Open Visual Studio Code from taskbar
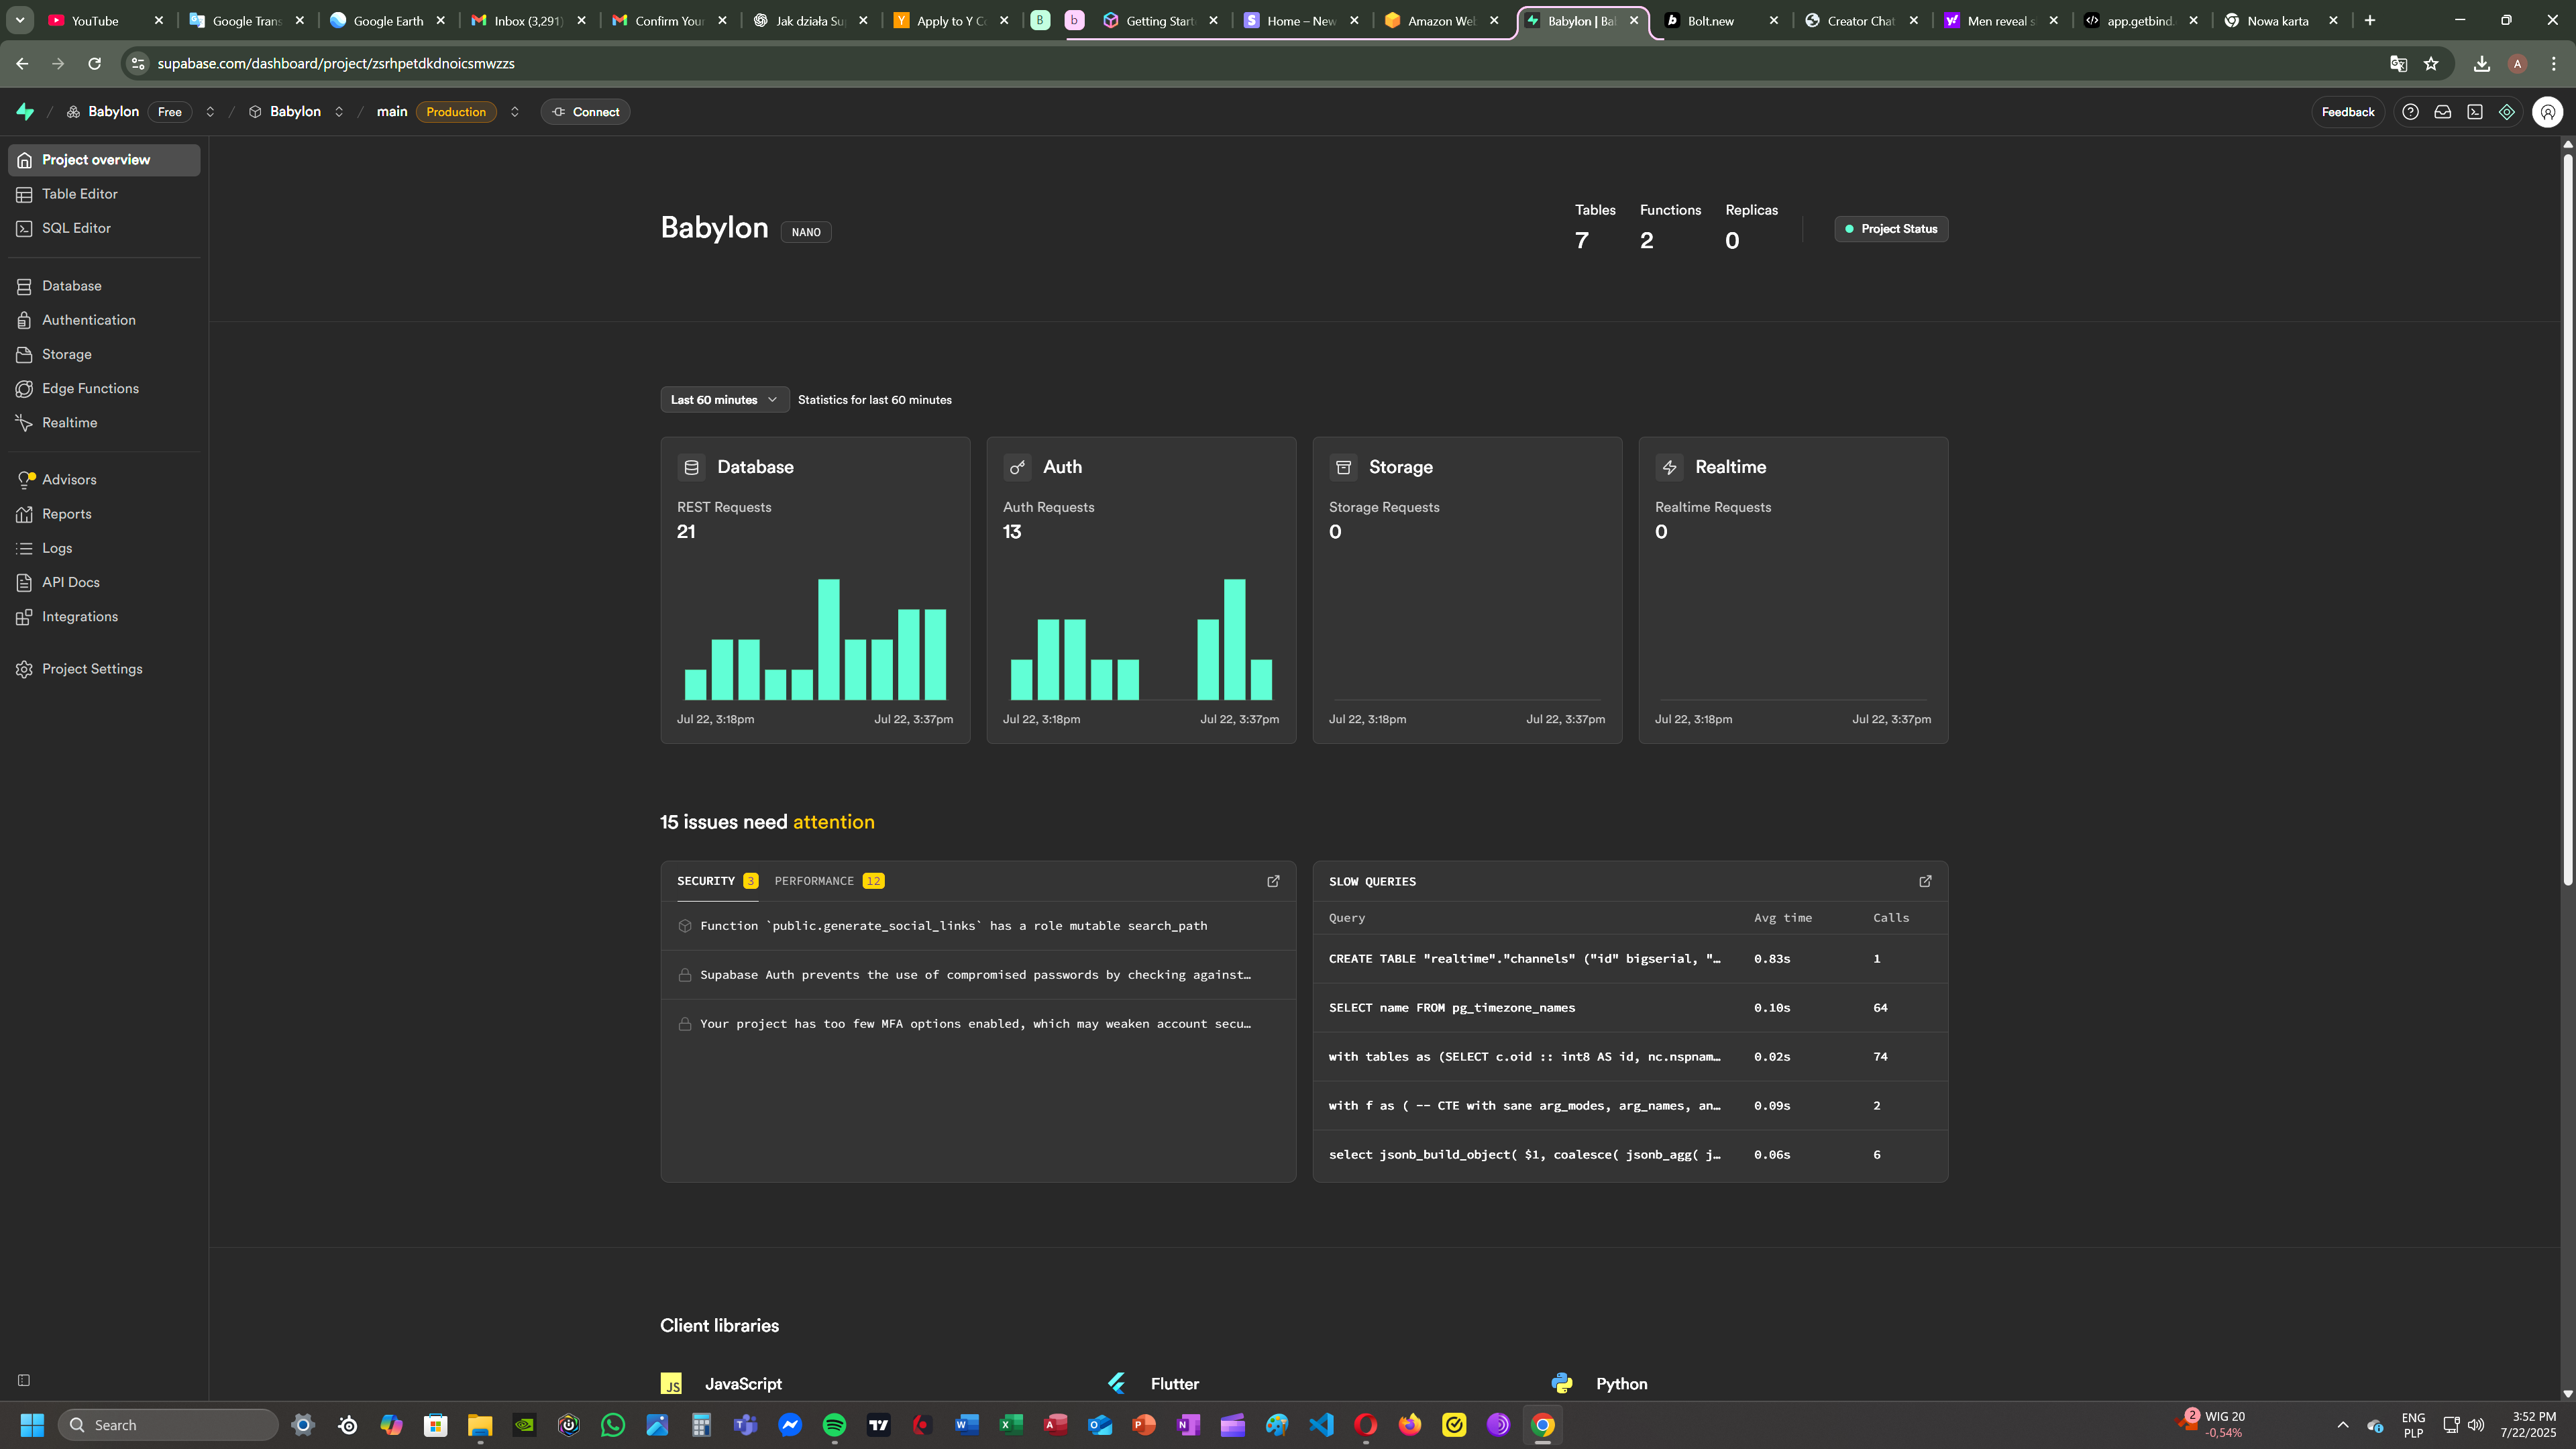Image resolution: width=2576 pixels, height=1449 pixels. [x=1321, y=1424]
